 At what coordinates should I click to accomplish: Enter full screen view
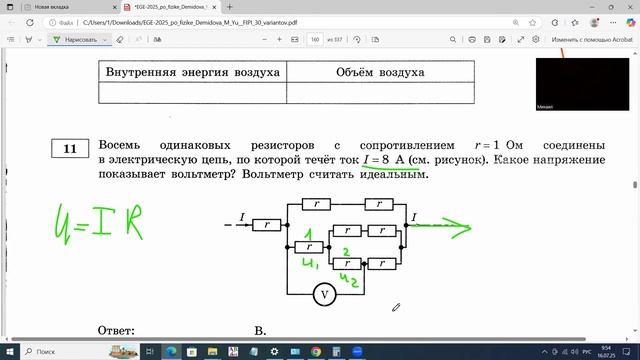coord(521,40)
